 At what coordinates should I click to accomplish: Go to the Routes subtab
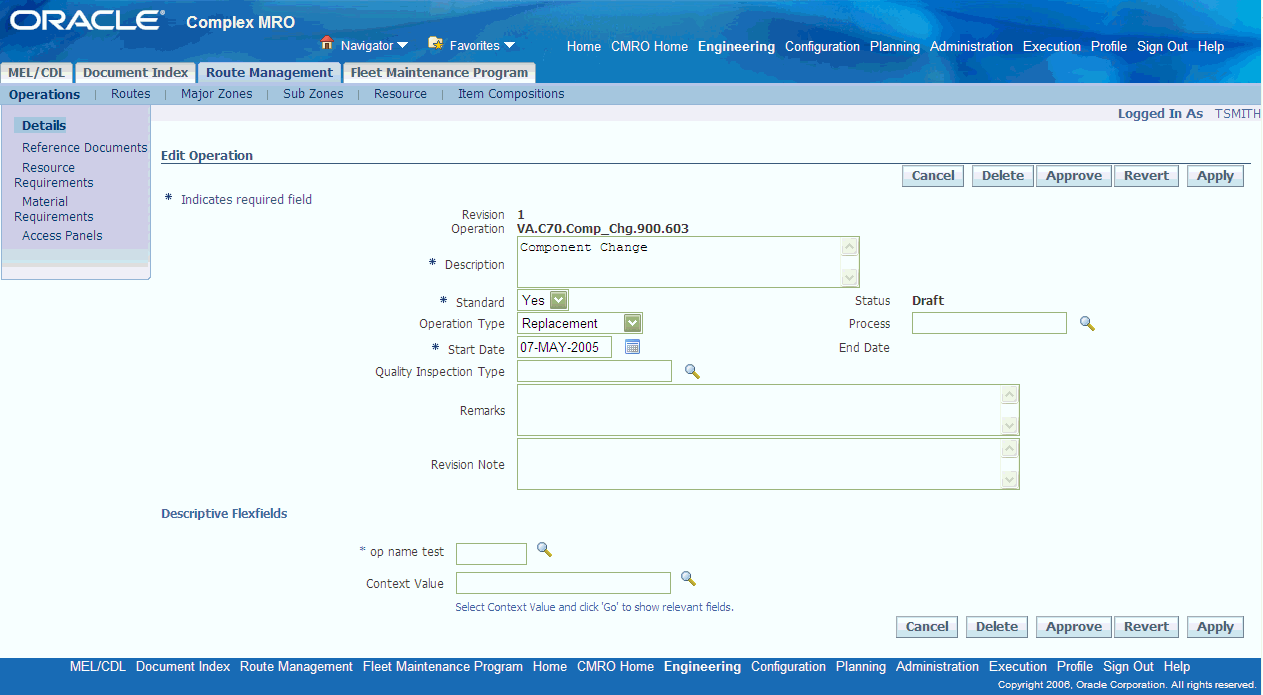click(x=131, y=94)
